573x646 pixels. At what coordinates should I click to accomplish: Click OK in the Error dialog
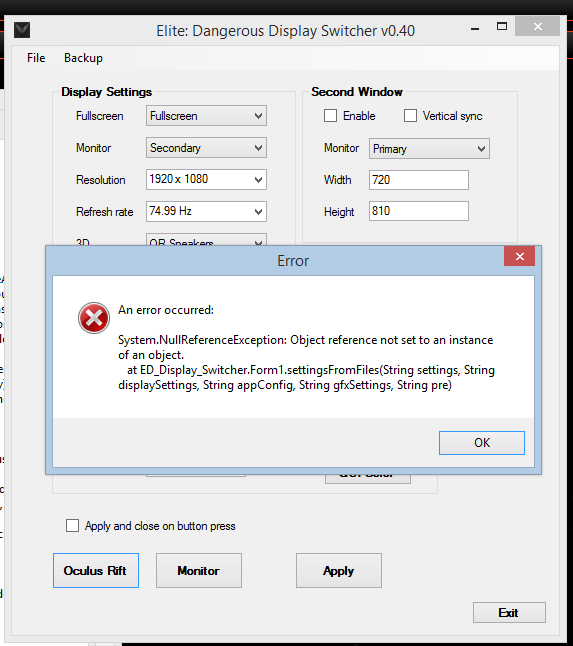[x=482, y=443]
